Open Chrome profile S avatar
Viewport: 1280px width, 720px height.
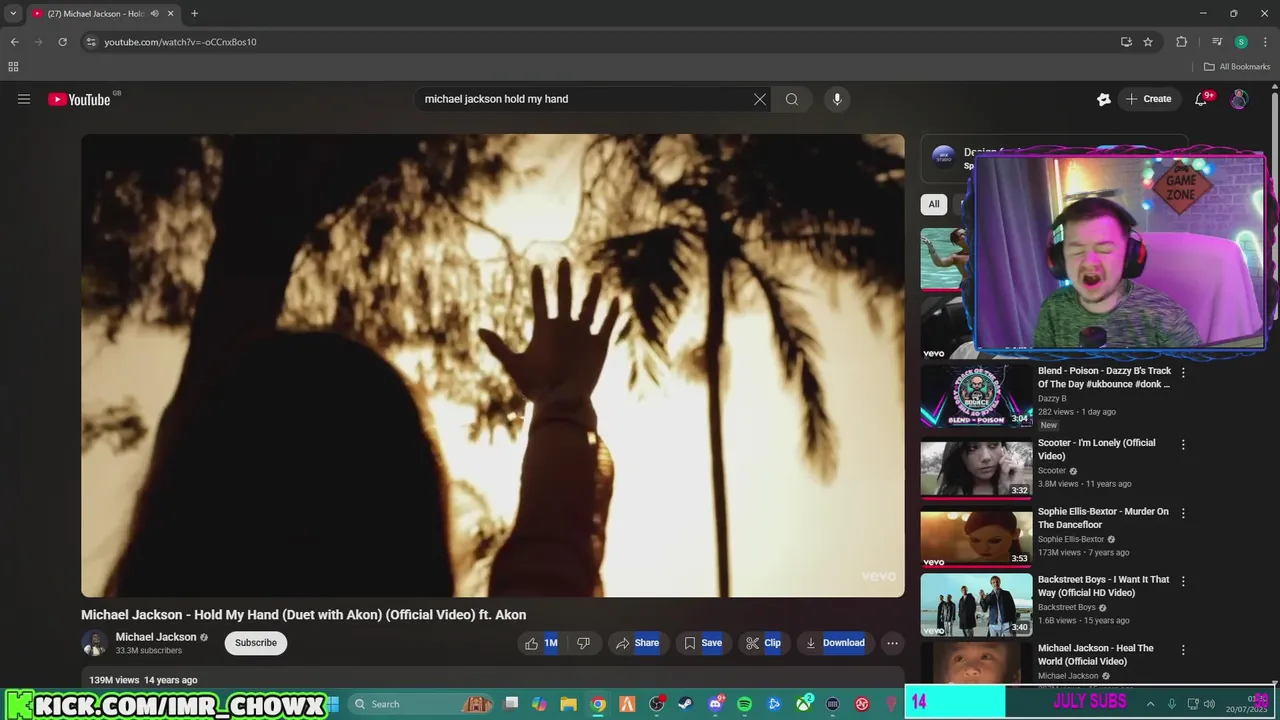1241,42
